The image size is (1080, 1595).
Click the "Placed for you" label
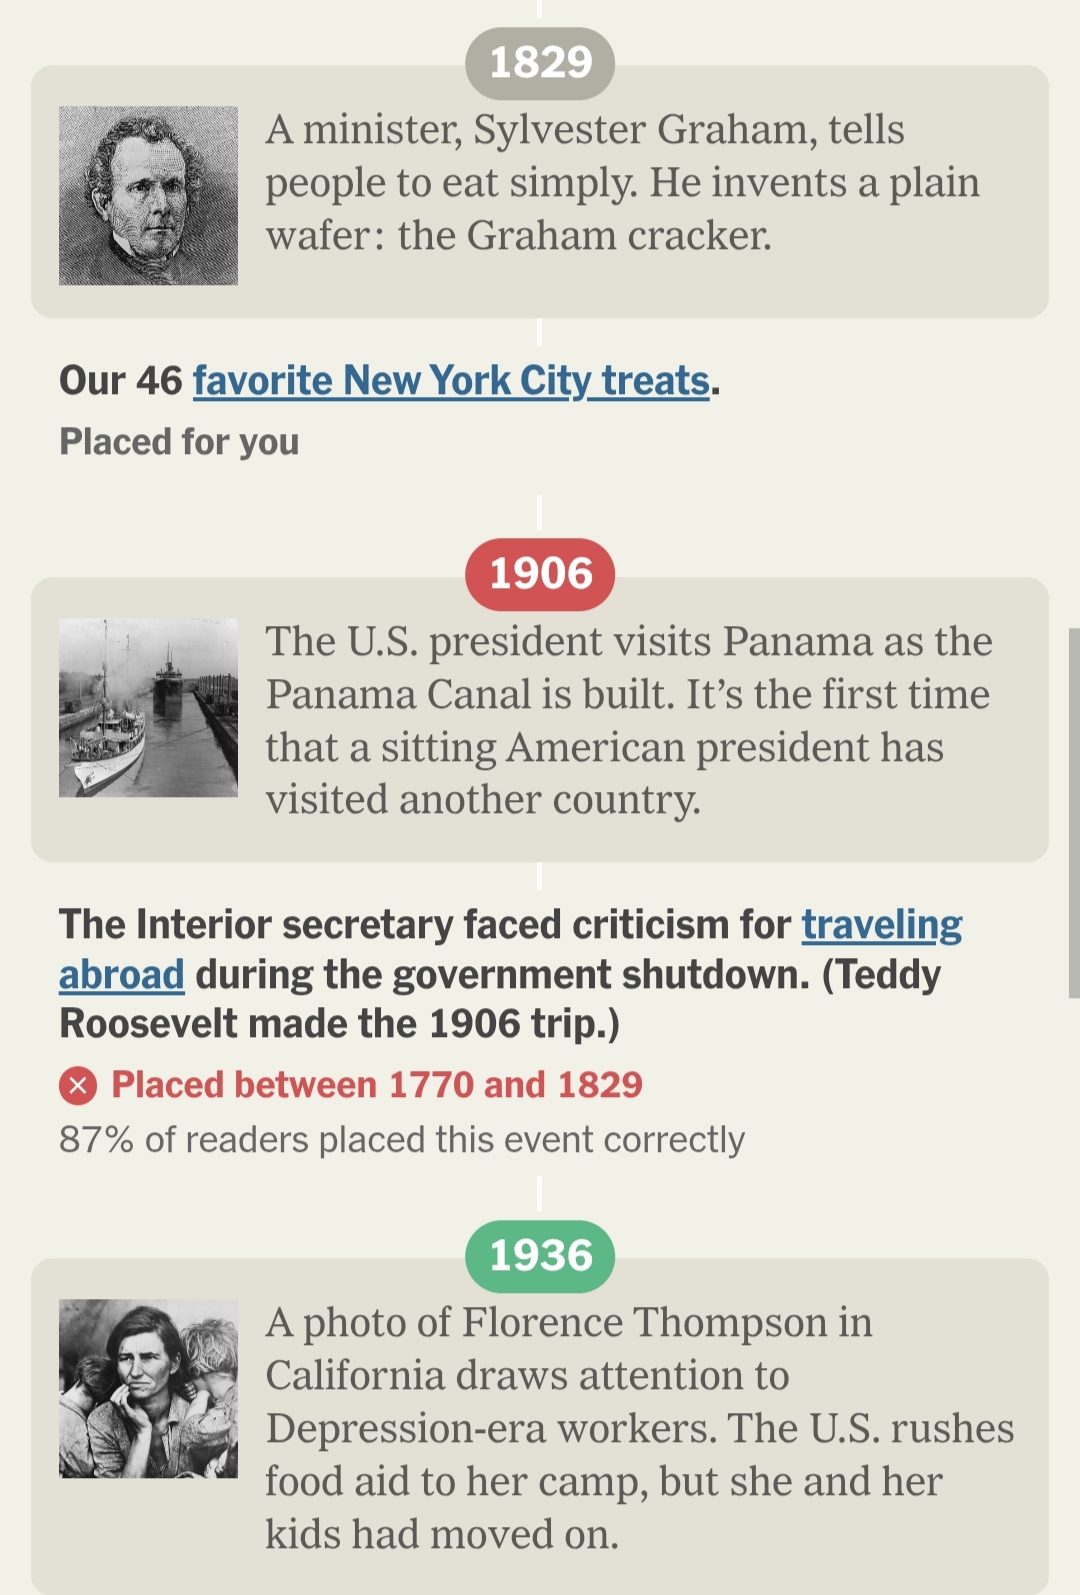[x=179, y=442]
